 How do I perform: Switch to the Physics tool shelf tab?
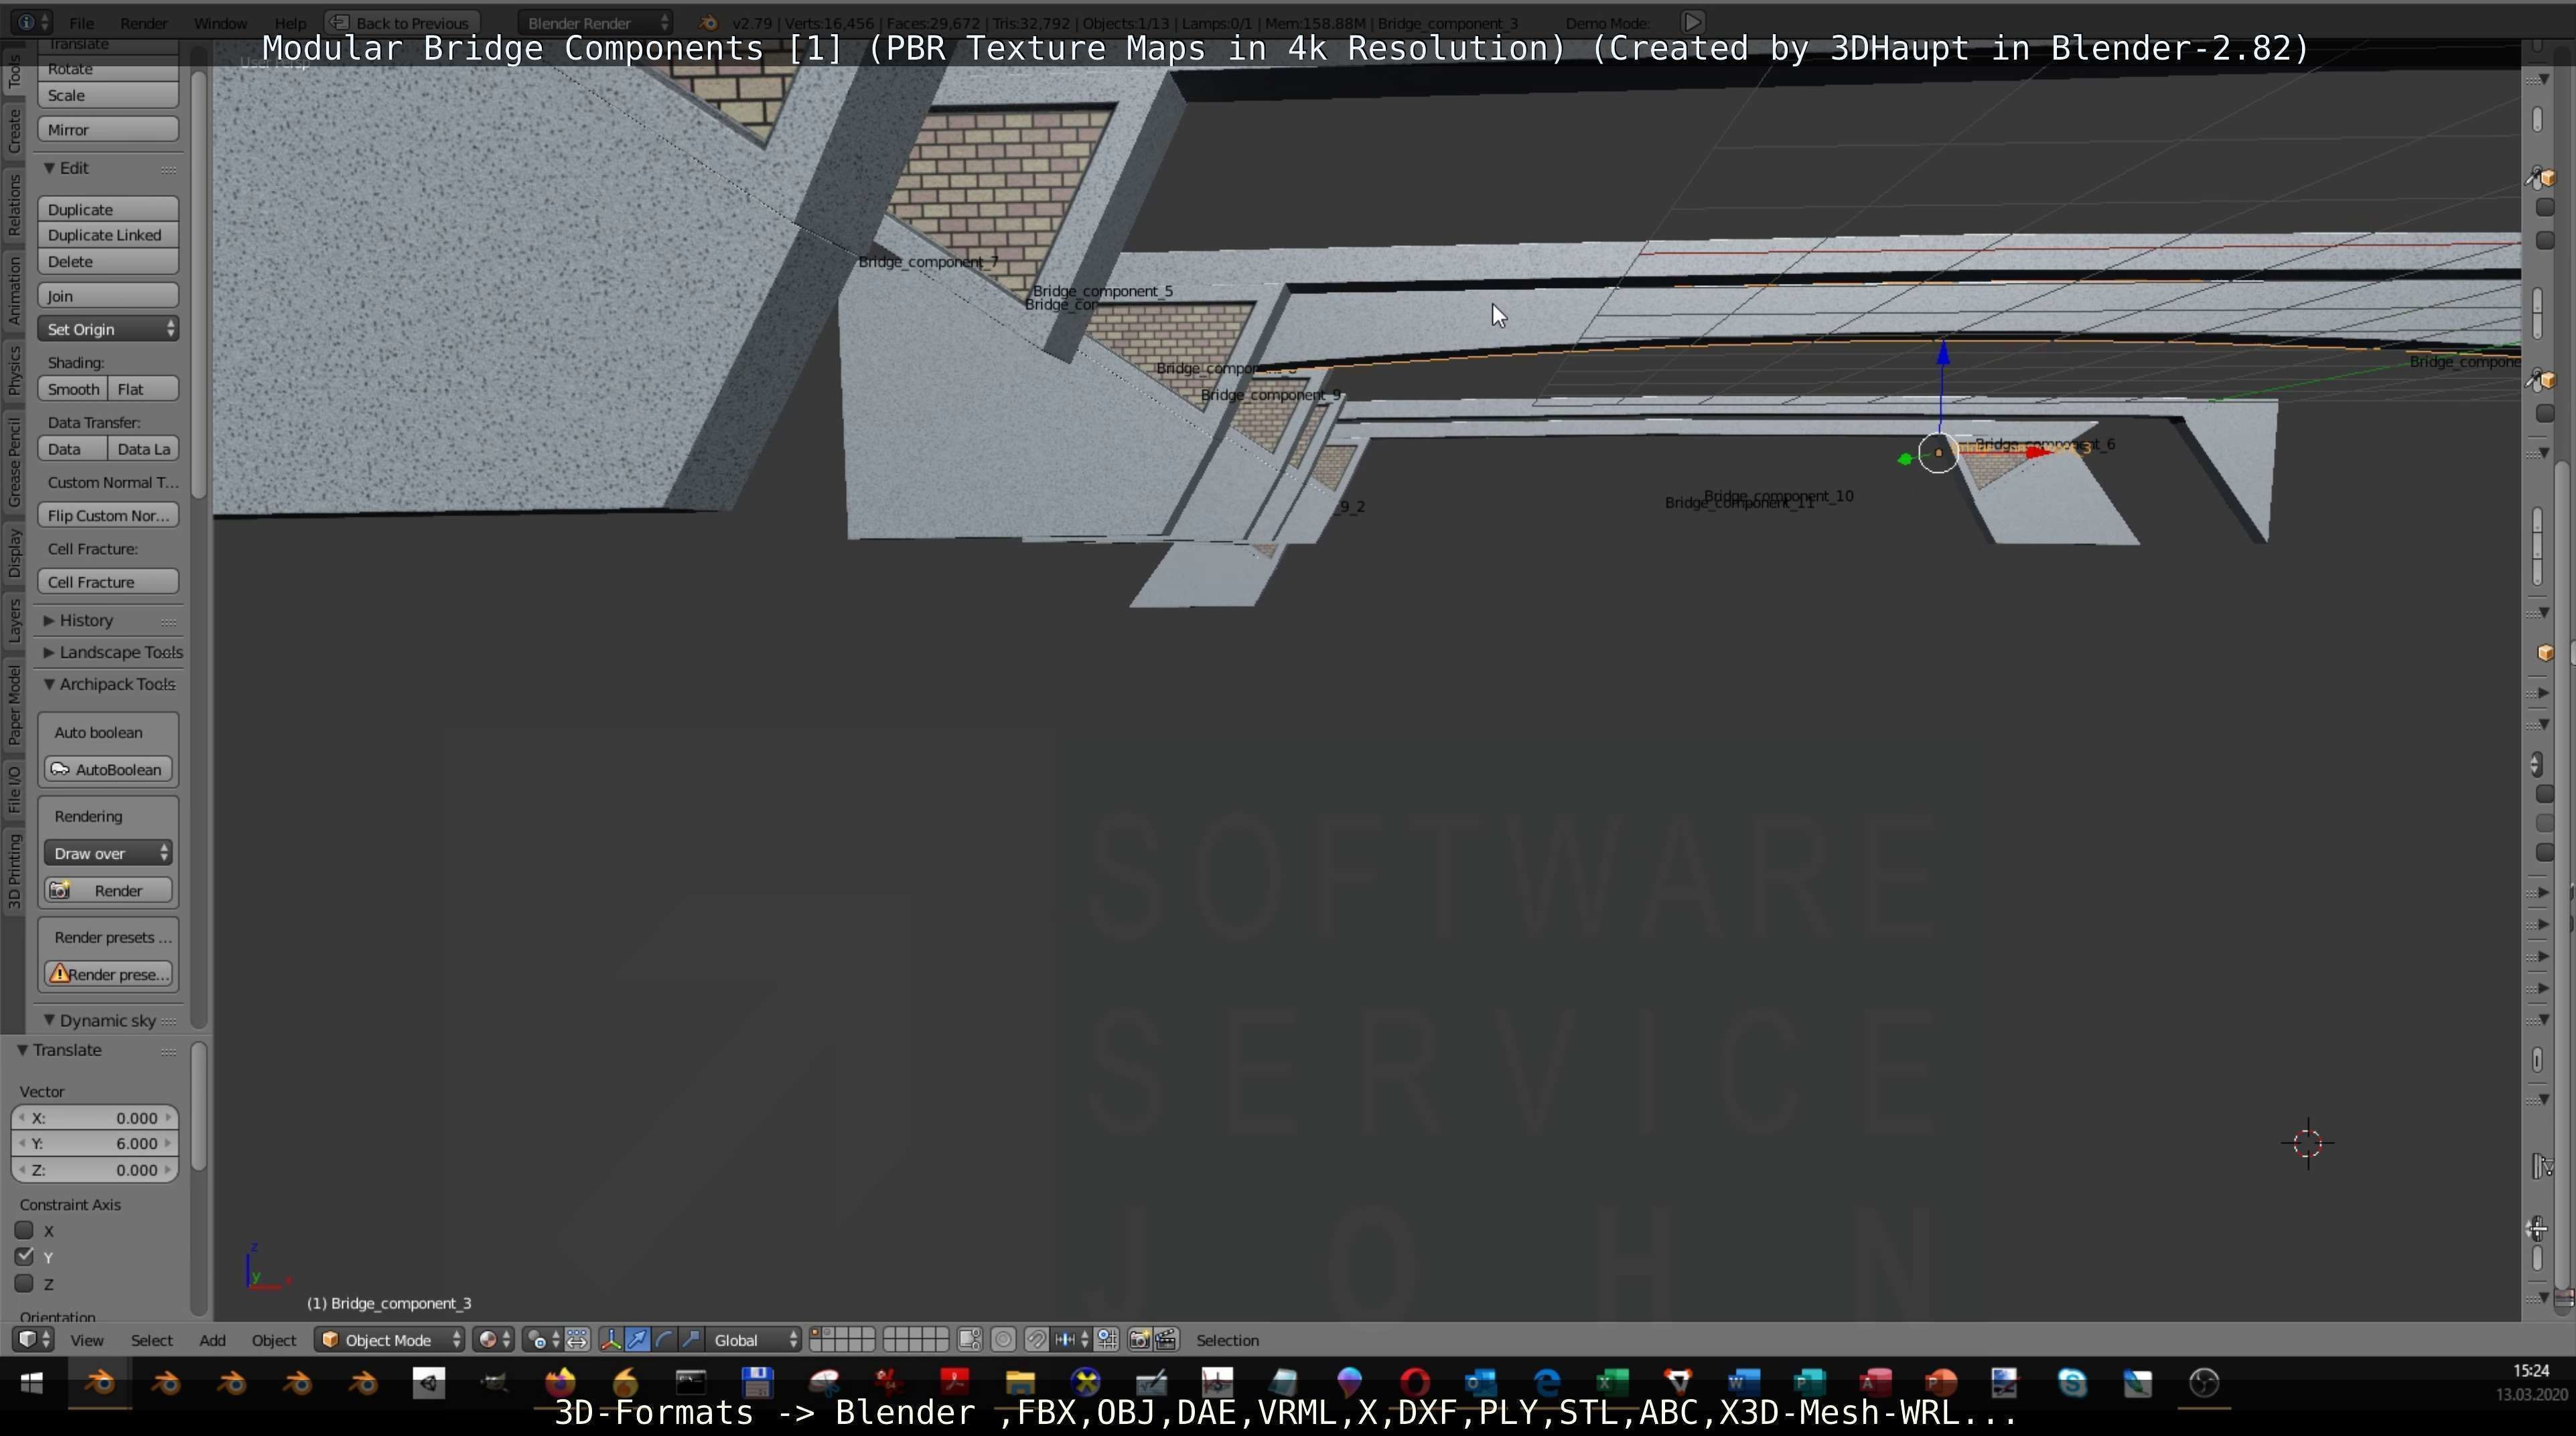[14, 370]
